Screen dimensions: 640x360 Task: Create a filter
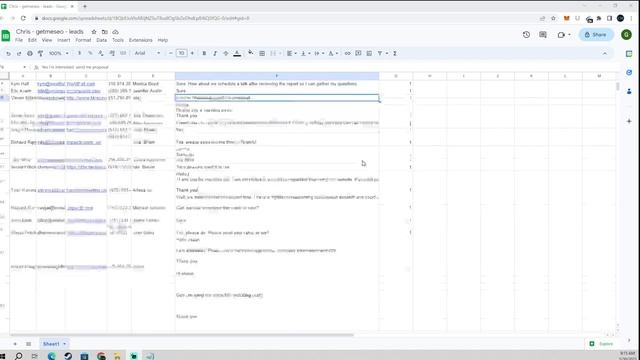(380, 53)
